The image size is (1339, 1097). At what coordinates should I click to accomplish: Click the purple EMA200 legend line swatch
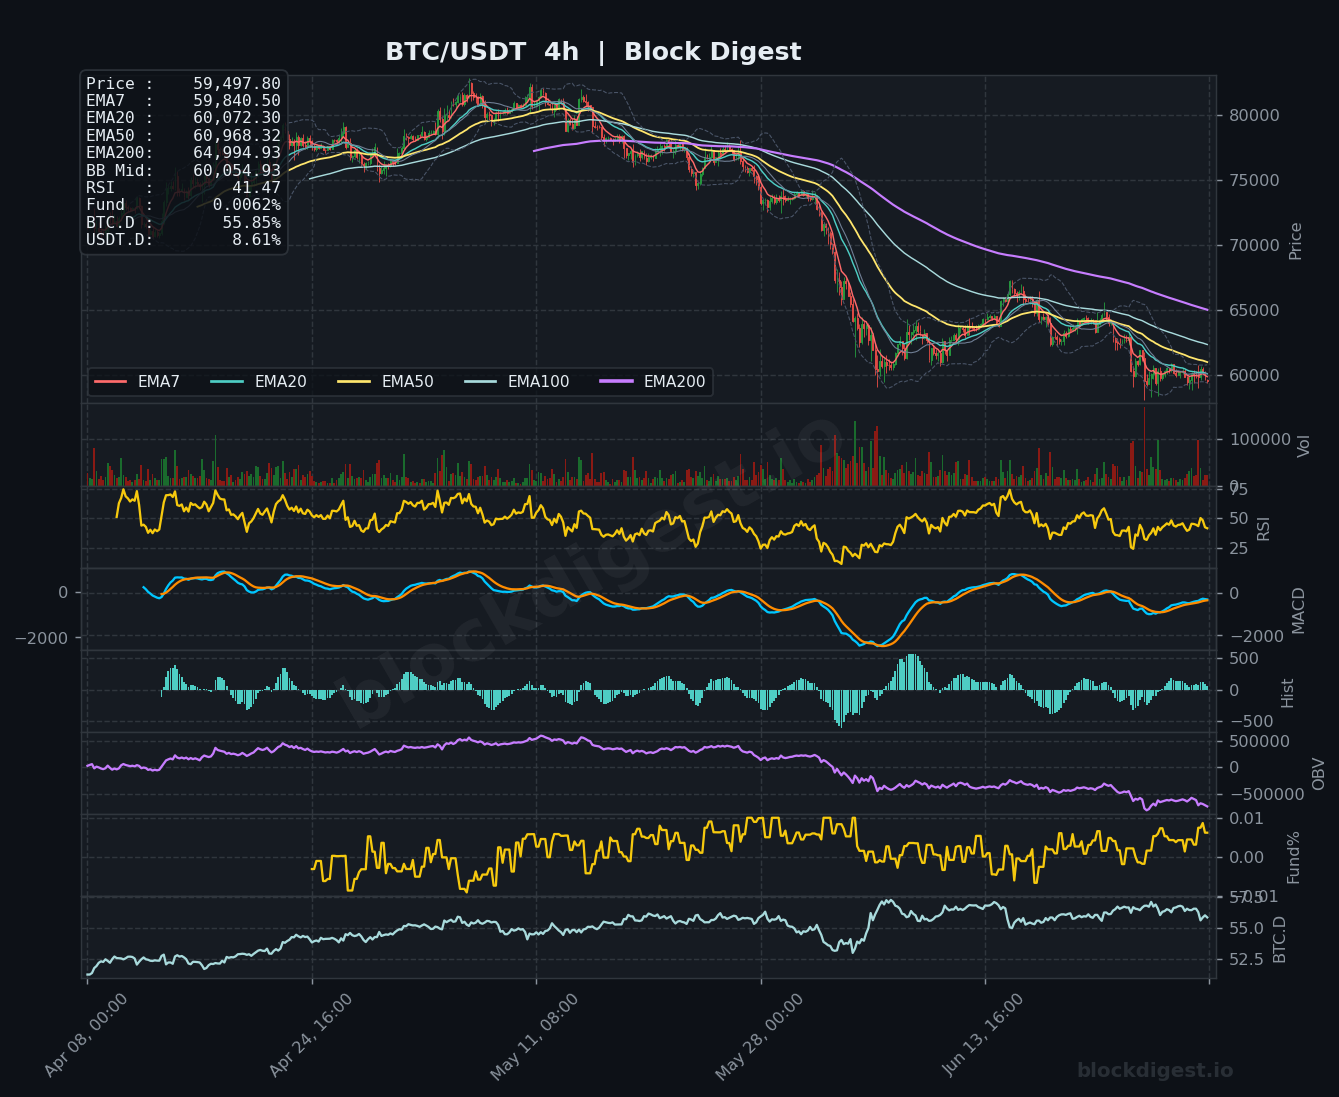pos(616,382)
